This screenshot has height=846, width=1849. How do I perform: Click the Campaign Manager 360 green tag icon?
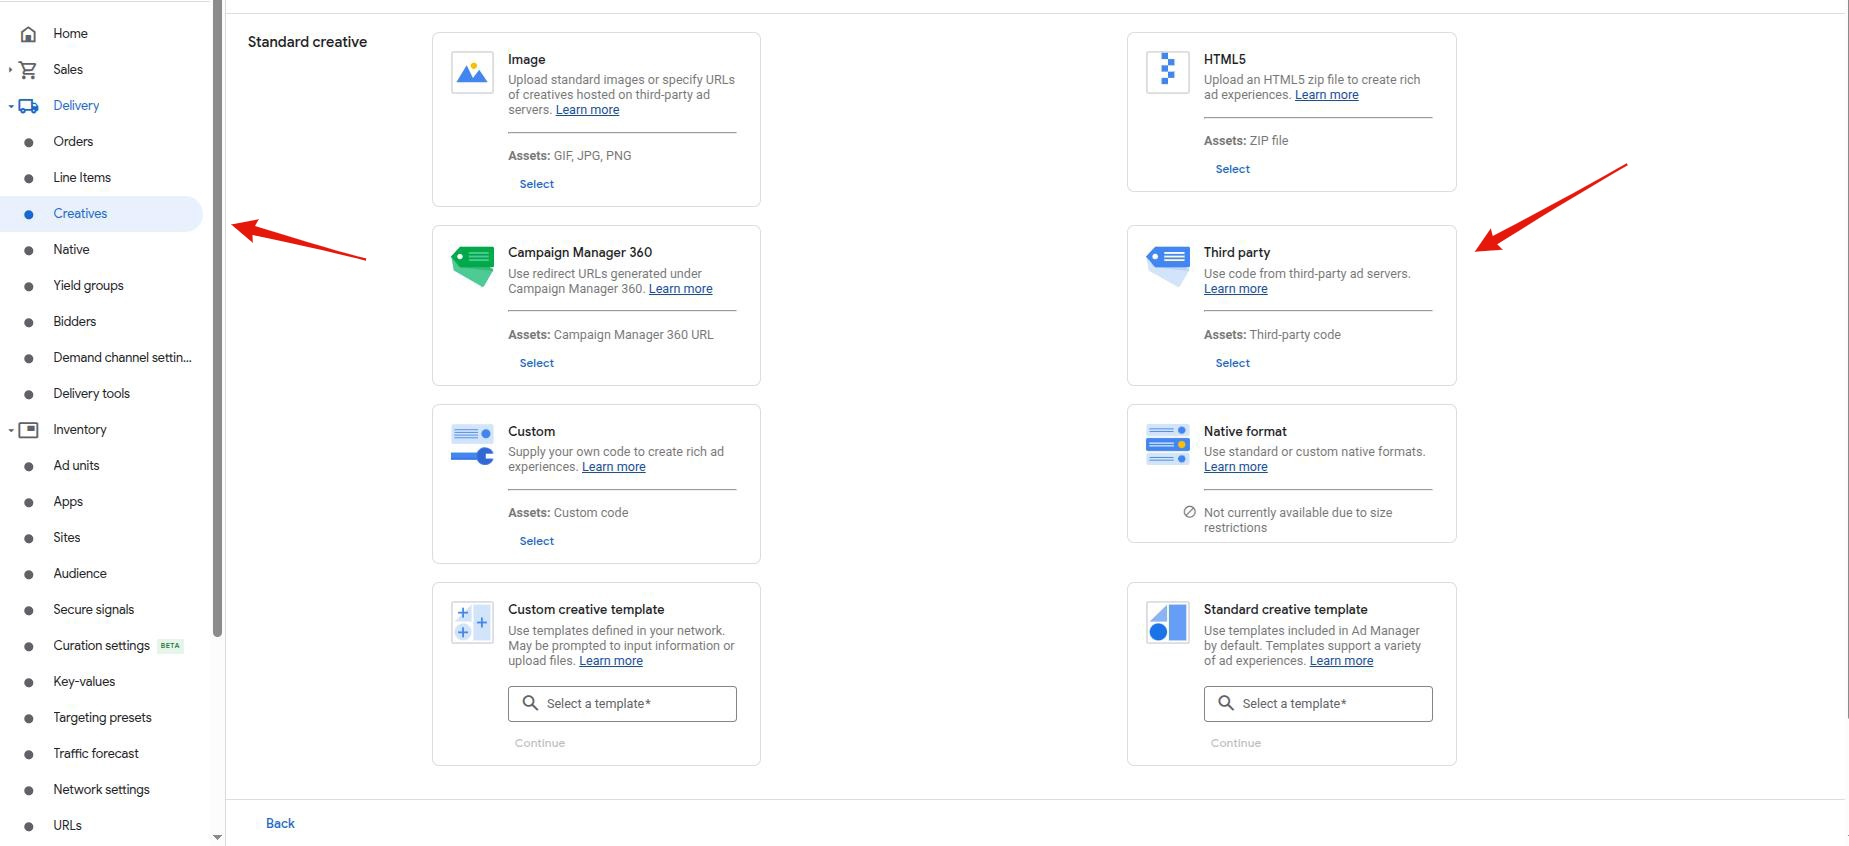[472, 265]
